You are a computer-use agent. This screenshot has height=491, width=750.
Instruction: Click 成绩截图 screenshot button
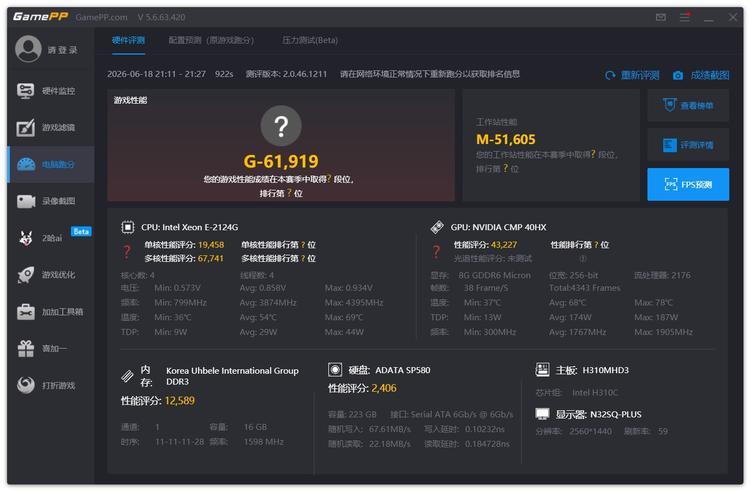tap(701, 75)
